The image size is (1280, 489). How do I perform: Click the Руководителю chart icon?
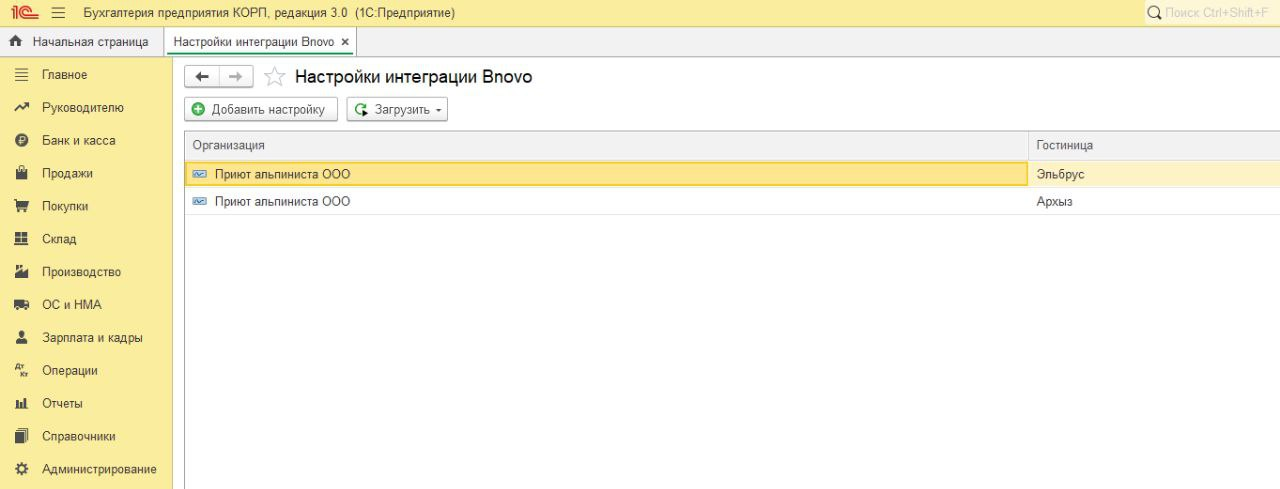point(20,108)
